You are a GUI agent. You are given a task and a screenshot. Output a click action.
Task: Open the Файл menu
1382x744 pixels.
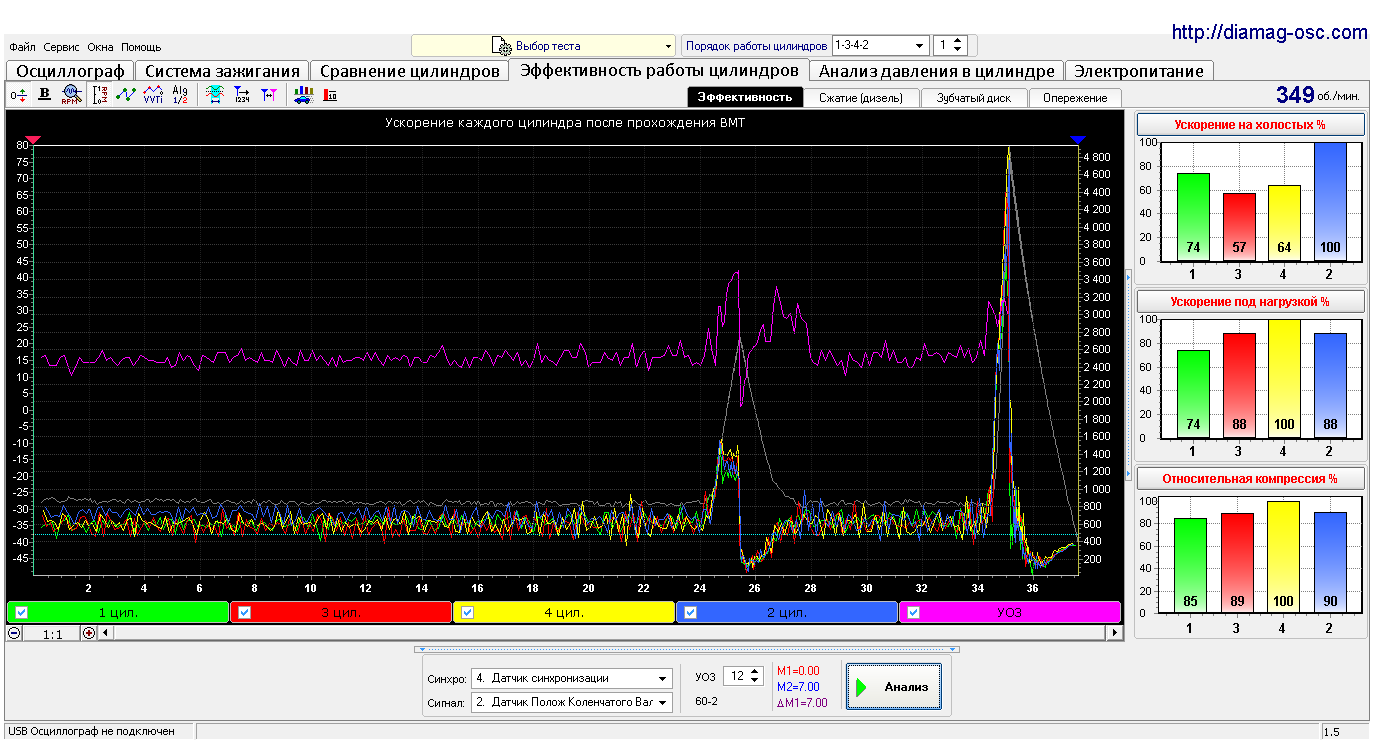pos(22,47)
